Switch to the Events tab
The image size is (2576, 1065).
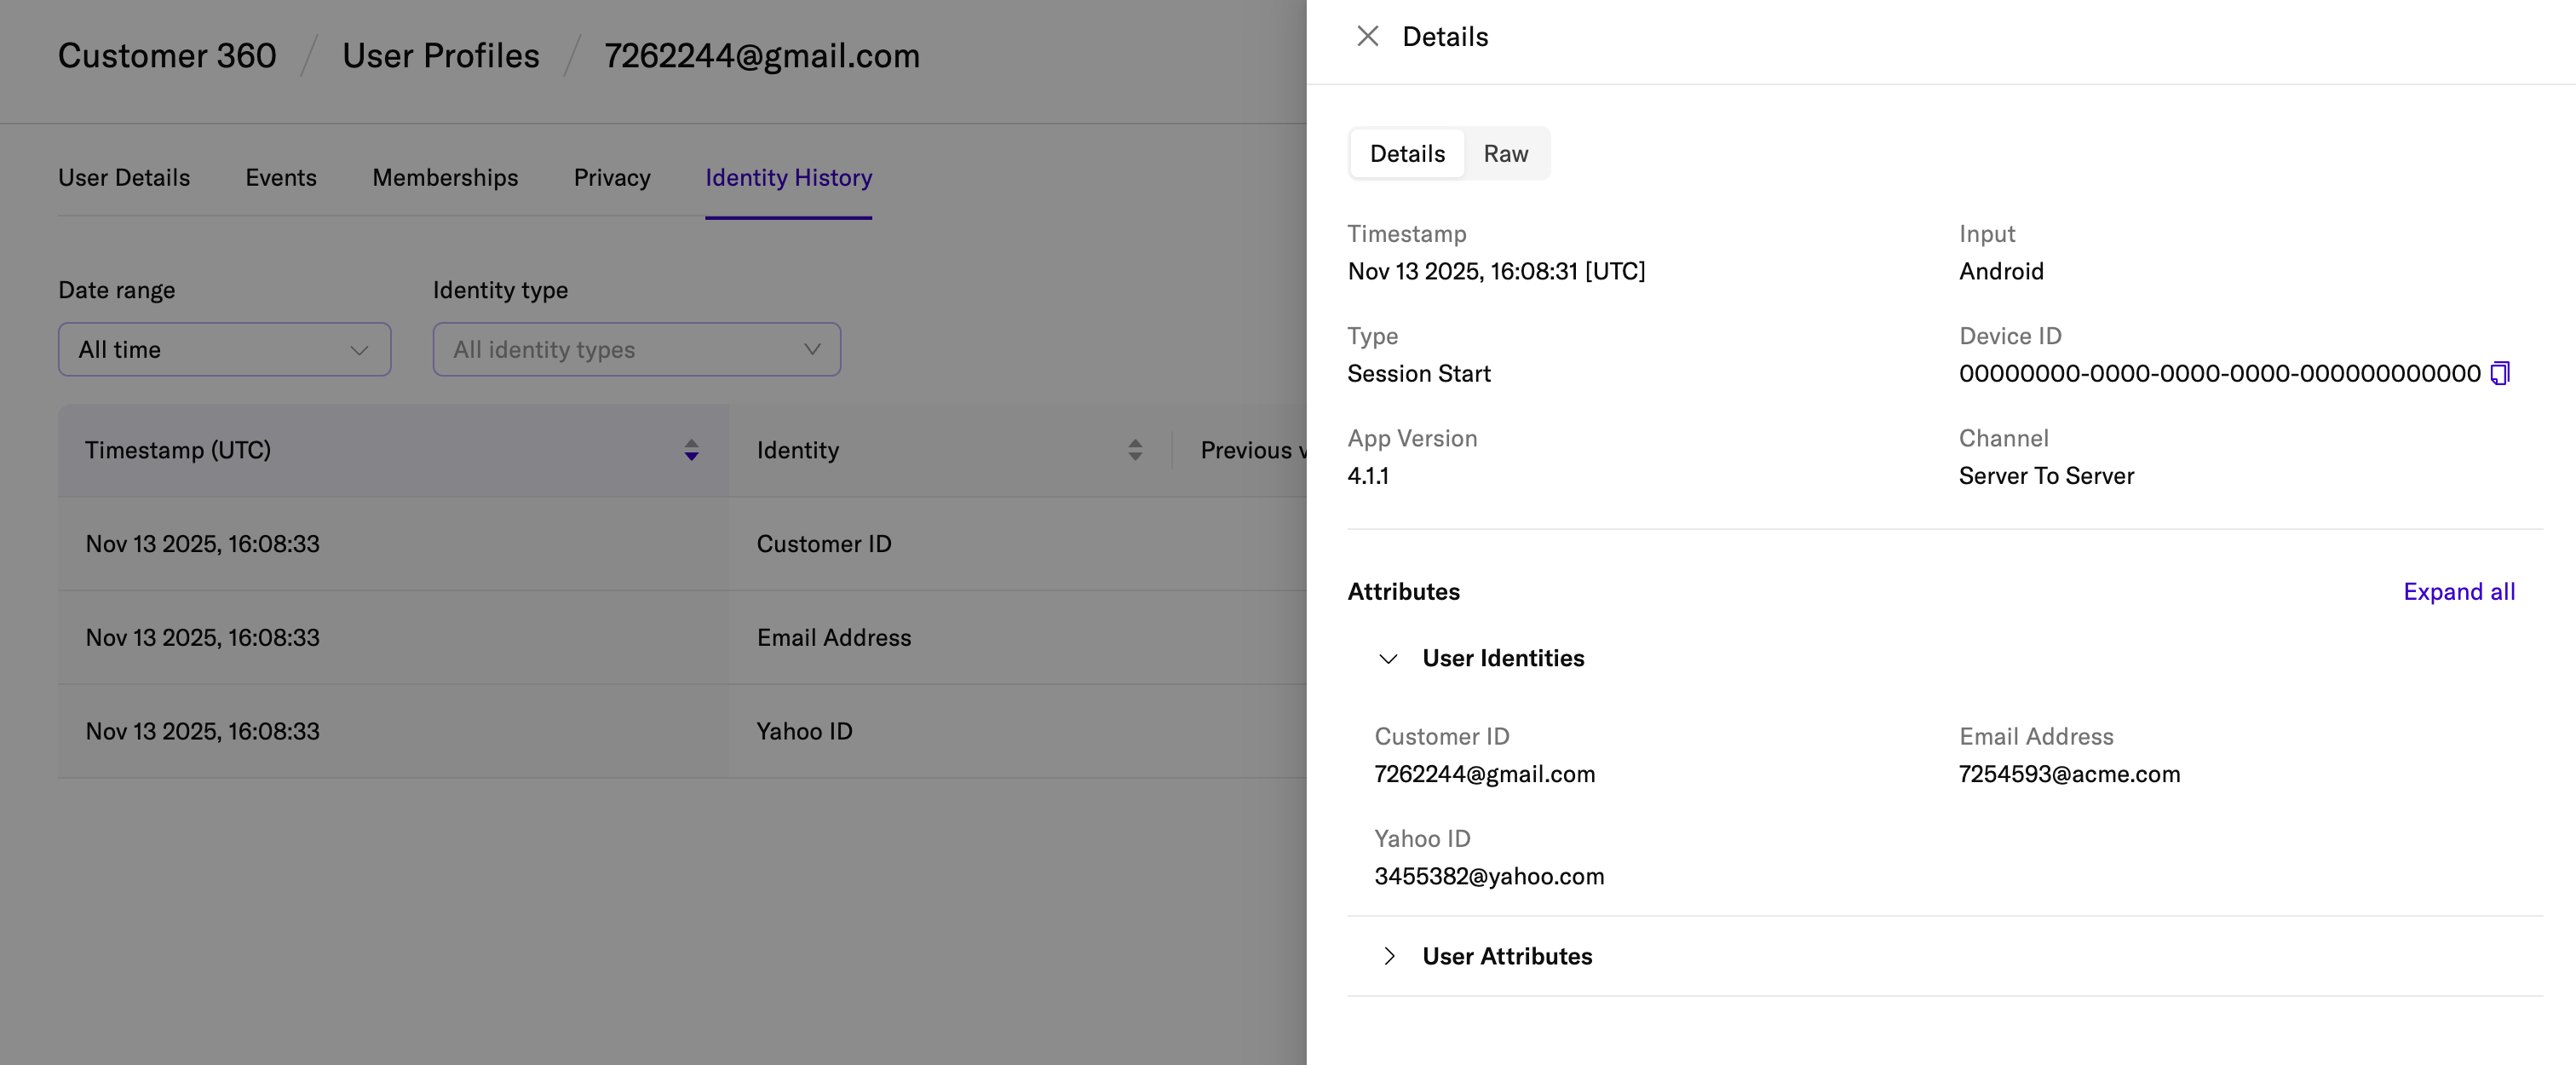(x=281, y=178)
